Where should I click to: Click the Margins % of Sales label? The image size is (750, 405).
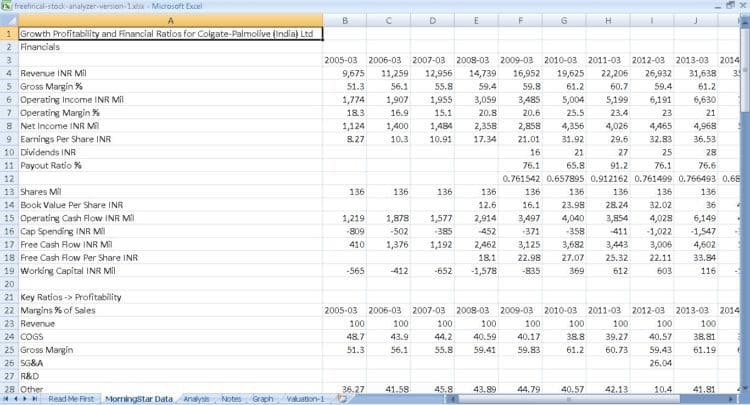57,310
